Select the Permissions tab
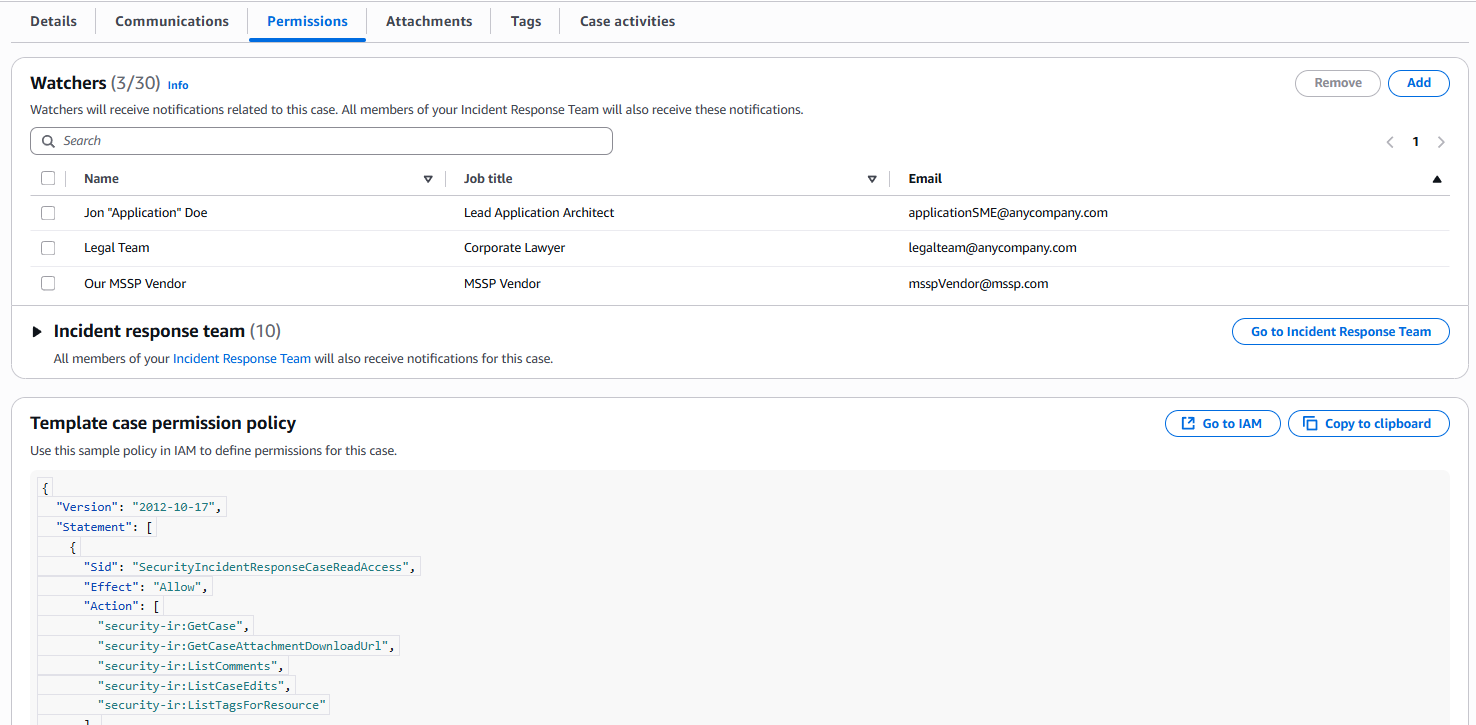The height and width of the screenshot is (725, 1476). coord(308,21)
